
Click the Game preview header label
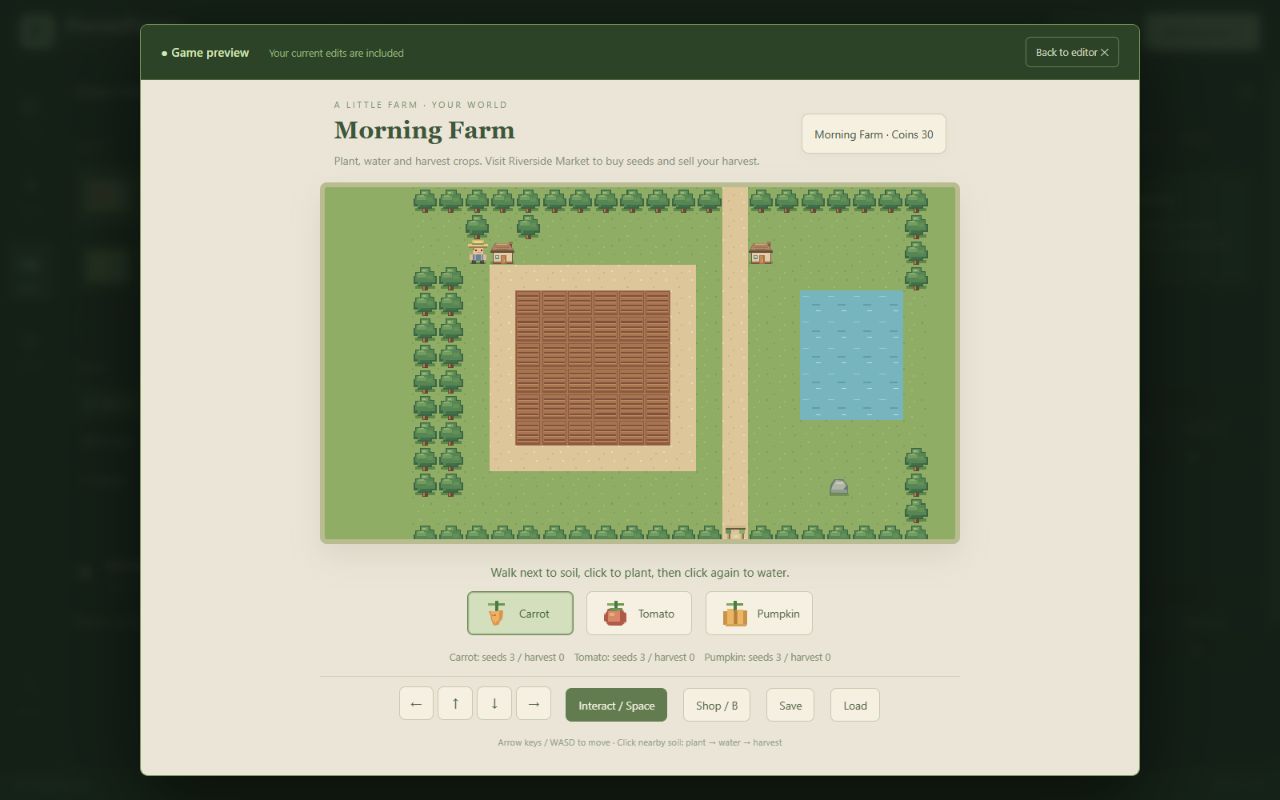point(205,53)
